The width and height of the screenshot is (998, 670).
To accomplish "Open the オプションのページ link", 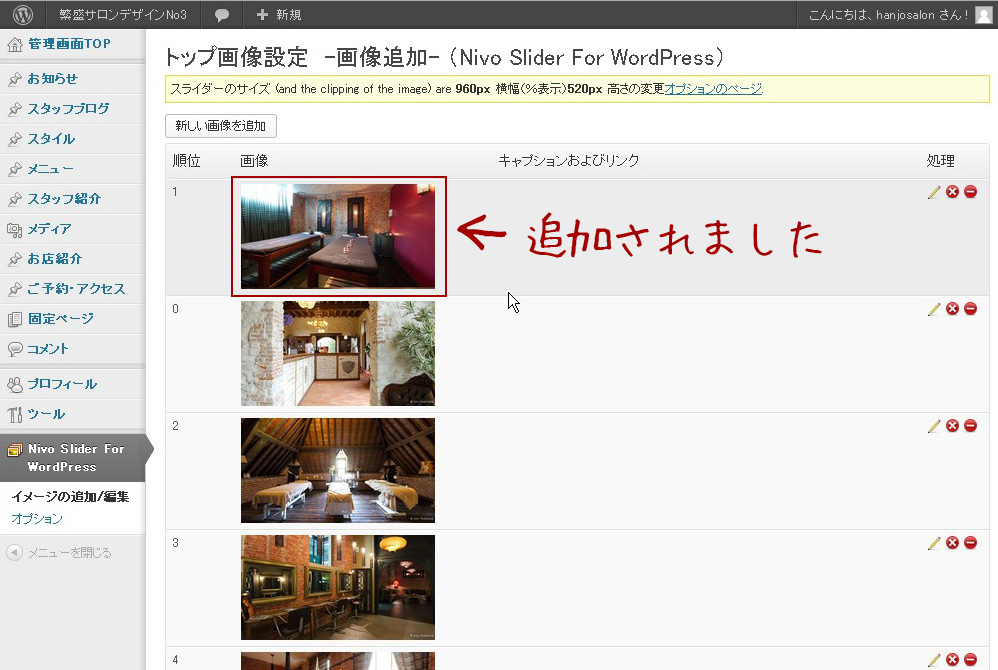I will click(713, 89).
